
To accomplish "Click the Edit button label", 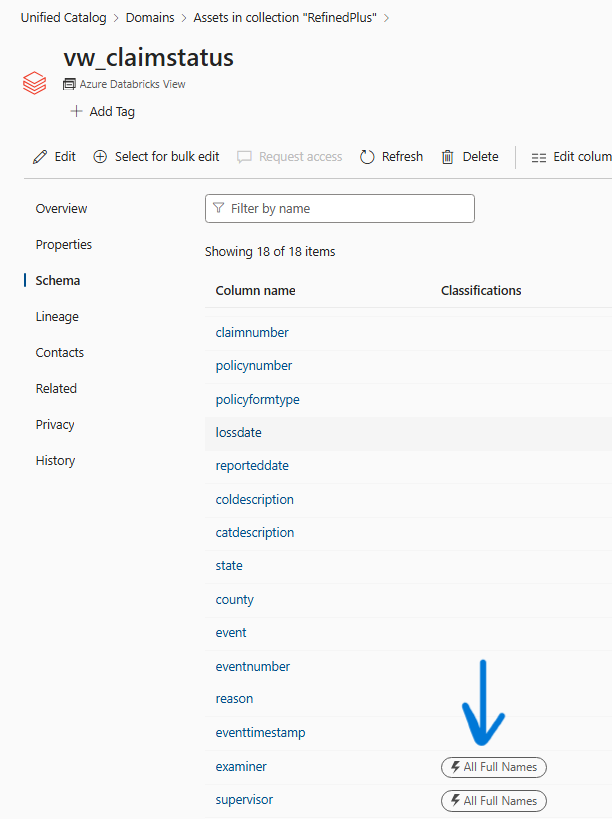I will pyautogui.click(x=65, y=157).
